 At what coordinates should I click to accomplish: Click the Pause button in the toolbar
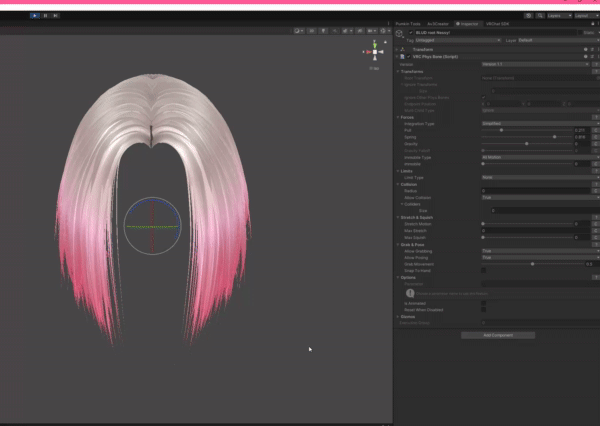point(44,15)
